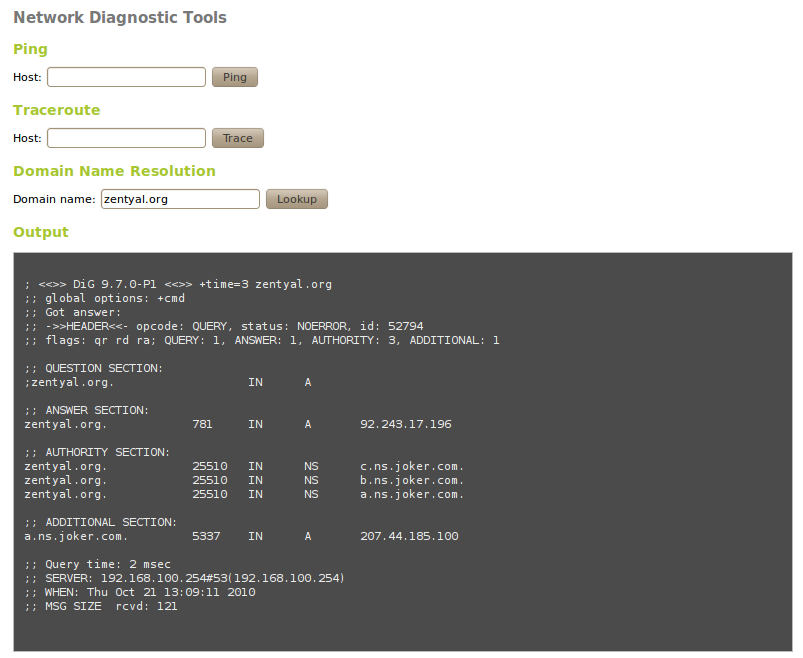The height and width of the screenshot is (658, 803).
Task: Click the IP address 92.243.17.196
Action: pos(406,424)
